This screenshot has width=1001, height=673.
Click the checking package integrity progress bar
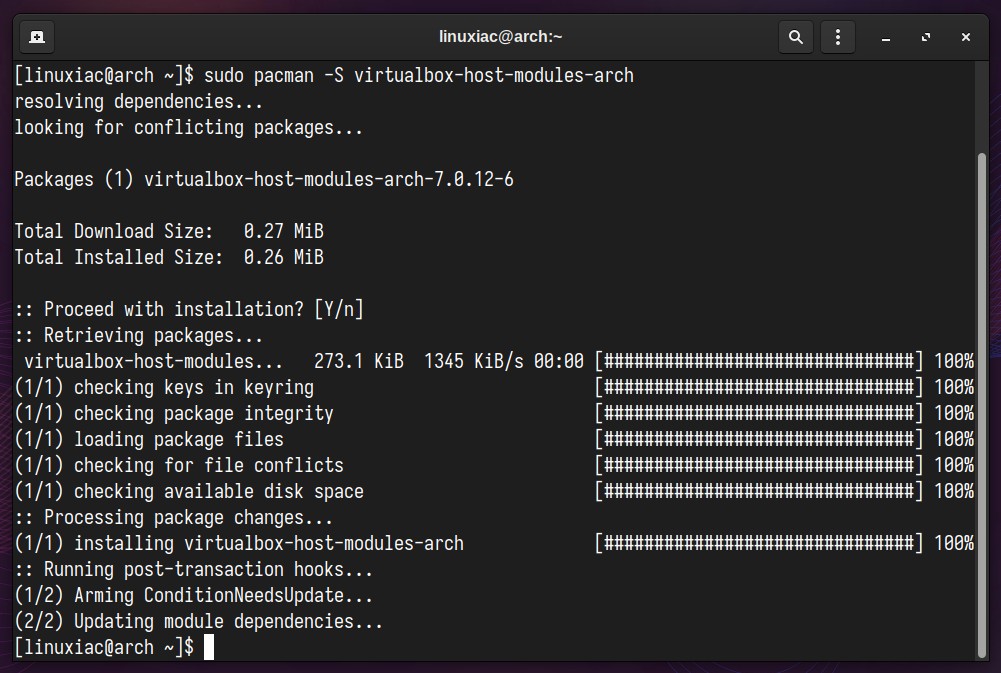tap(759, 414)
